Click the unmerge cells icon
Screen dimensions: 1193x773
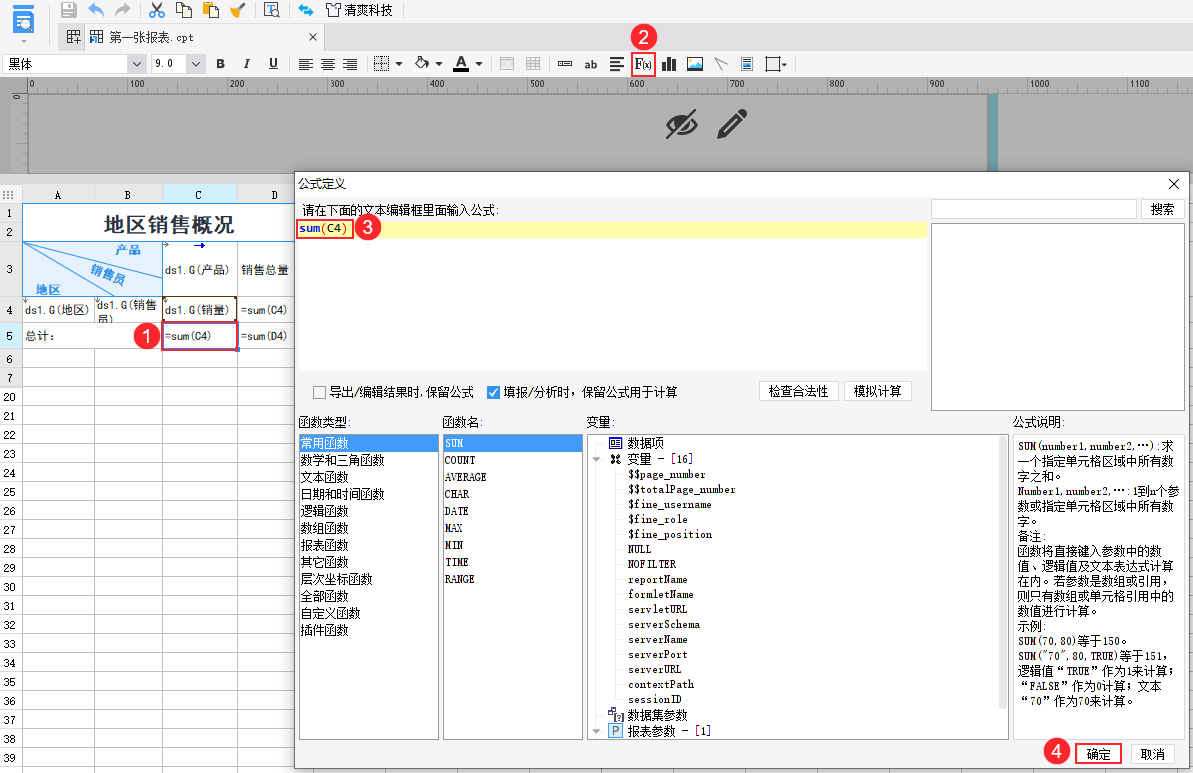pyautogui.click(x=533, y=64)
